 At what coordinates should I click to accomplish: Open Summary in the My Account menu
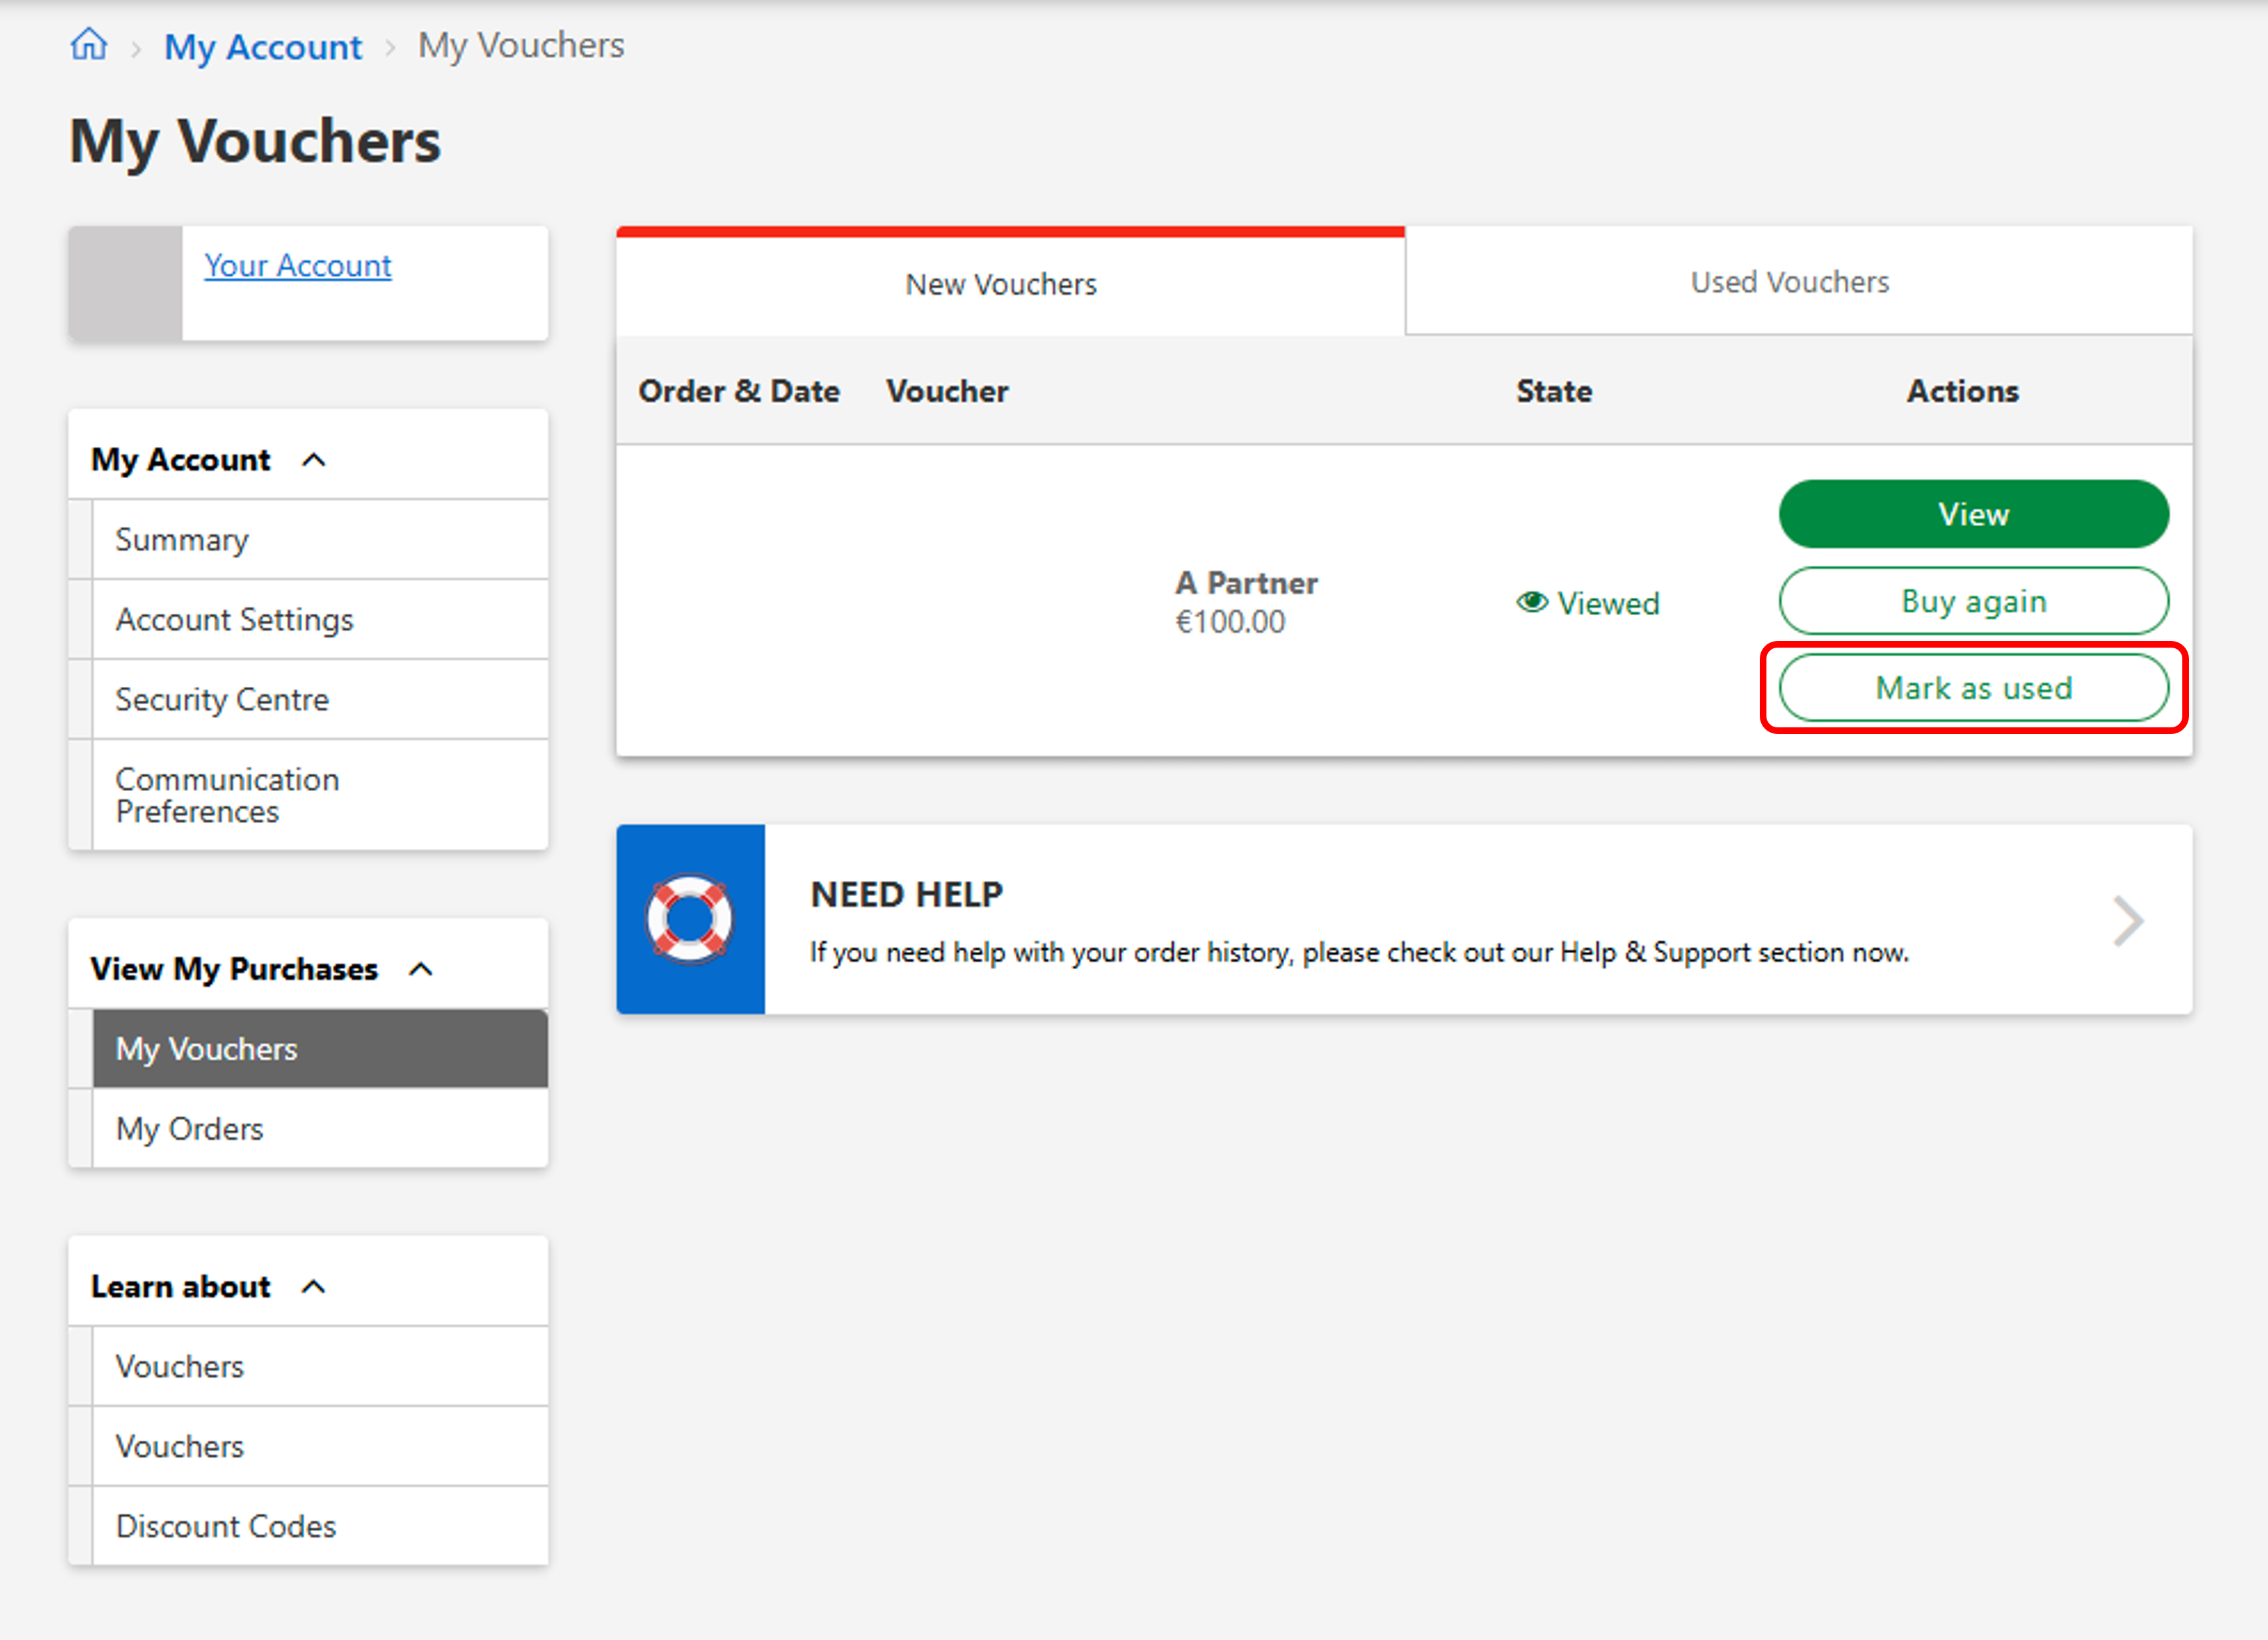coord(320,539)
